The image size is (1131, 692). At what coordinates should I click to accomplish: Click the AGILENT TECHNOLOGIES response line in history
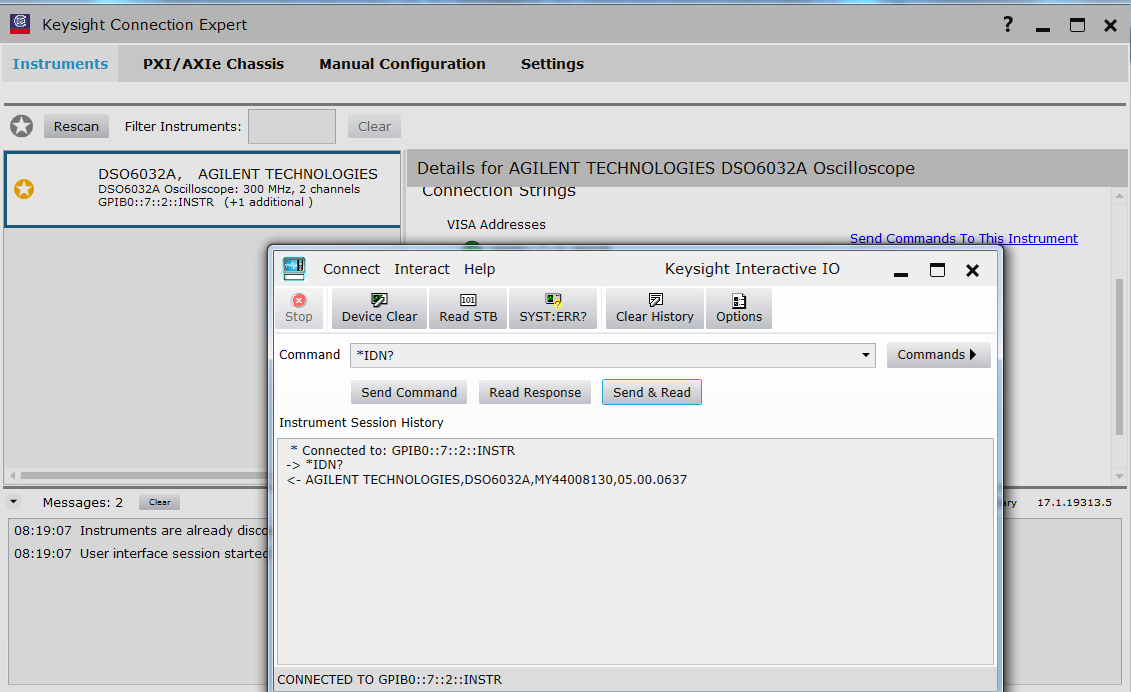pos(487,480)
